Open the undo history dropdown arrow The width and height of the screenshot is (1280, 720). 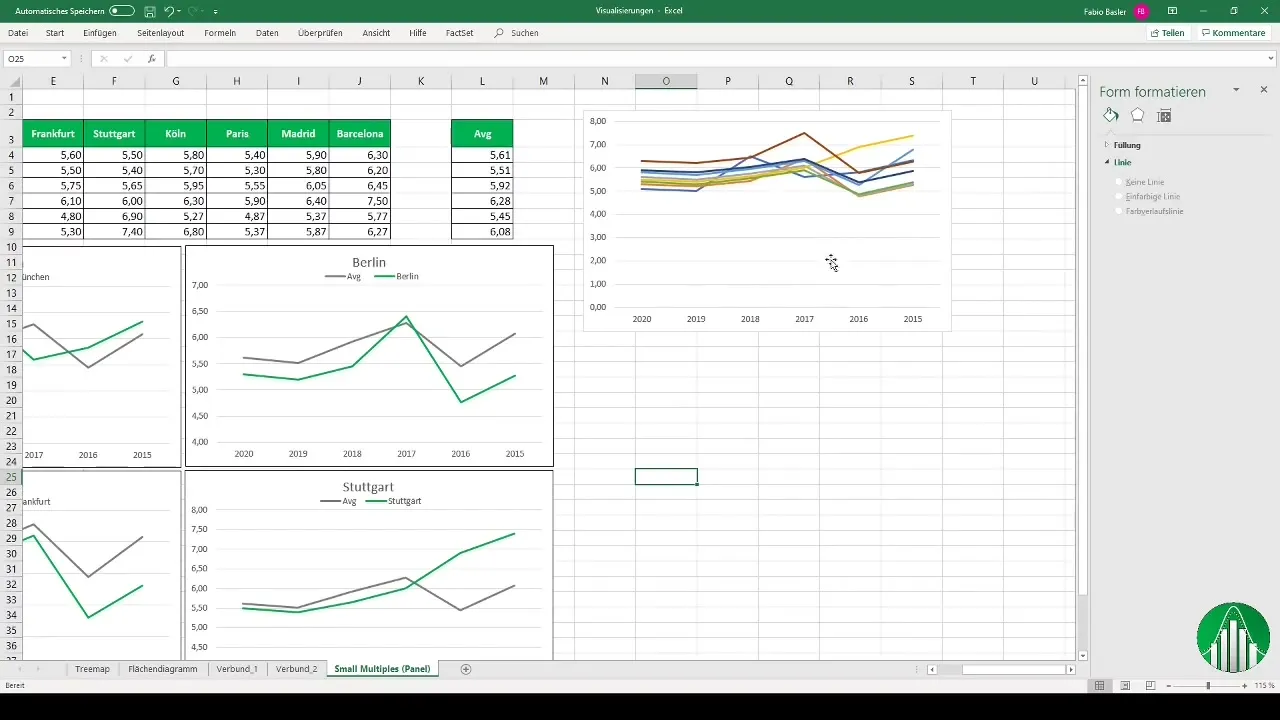[180, 11]
